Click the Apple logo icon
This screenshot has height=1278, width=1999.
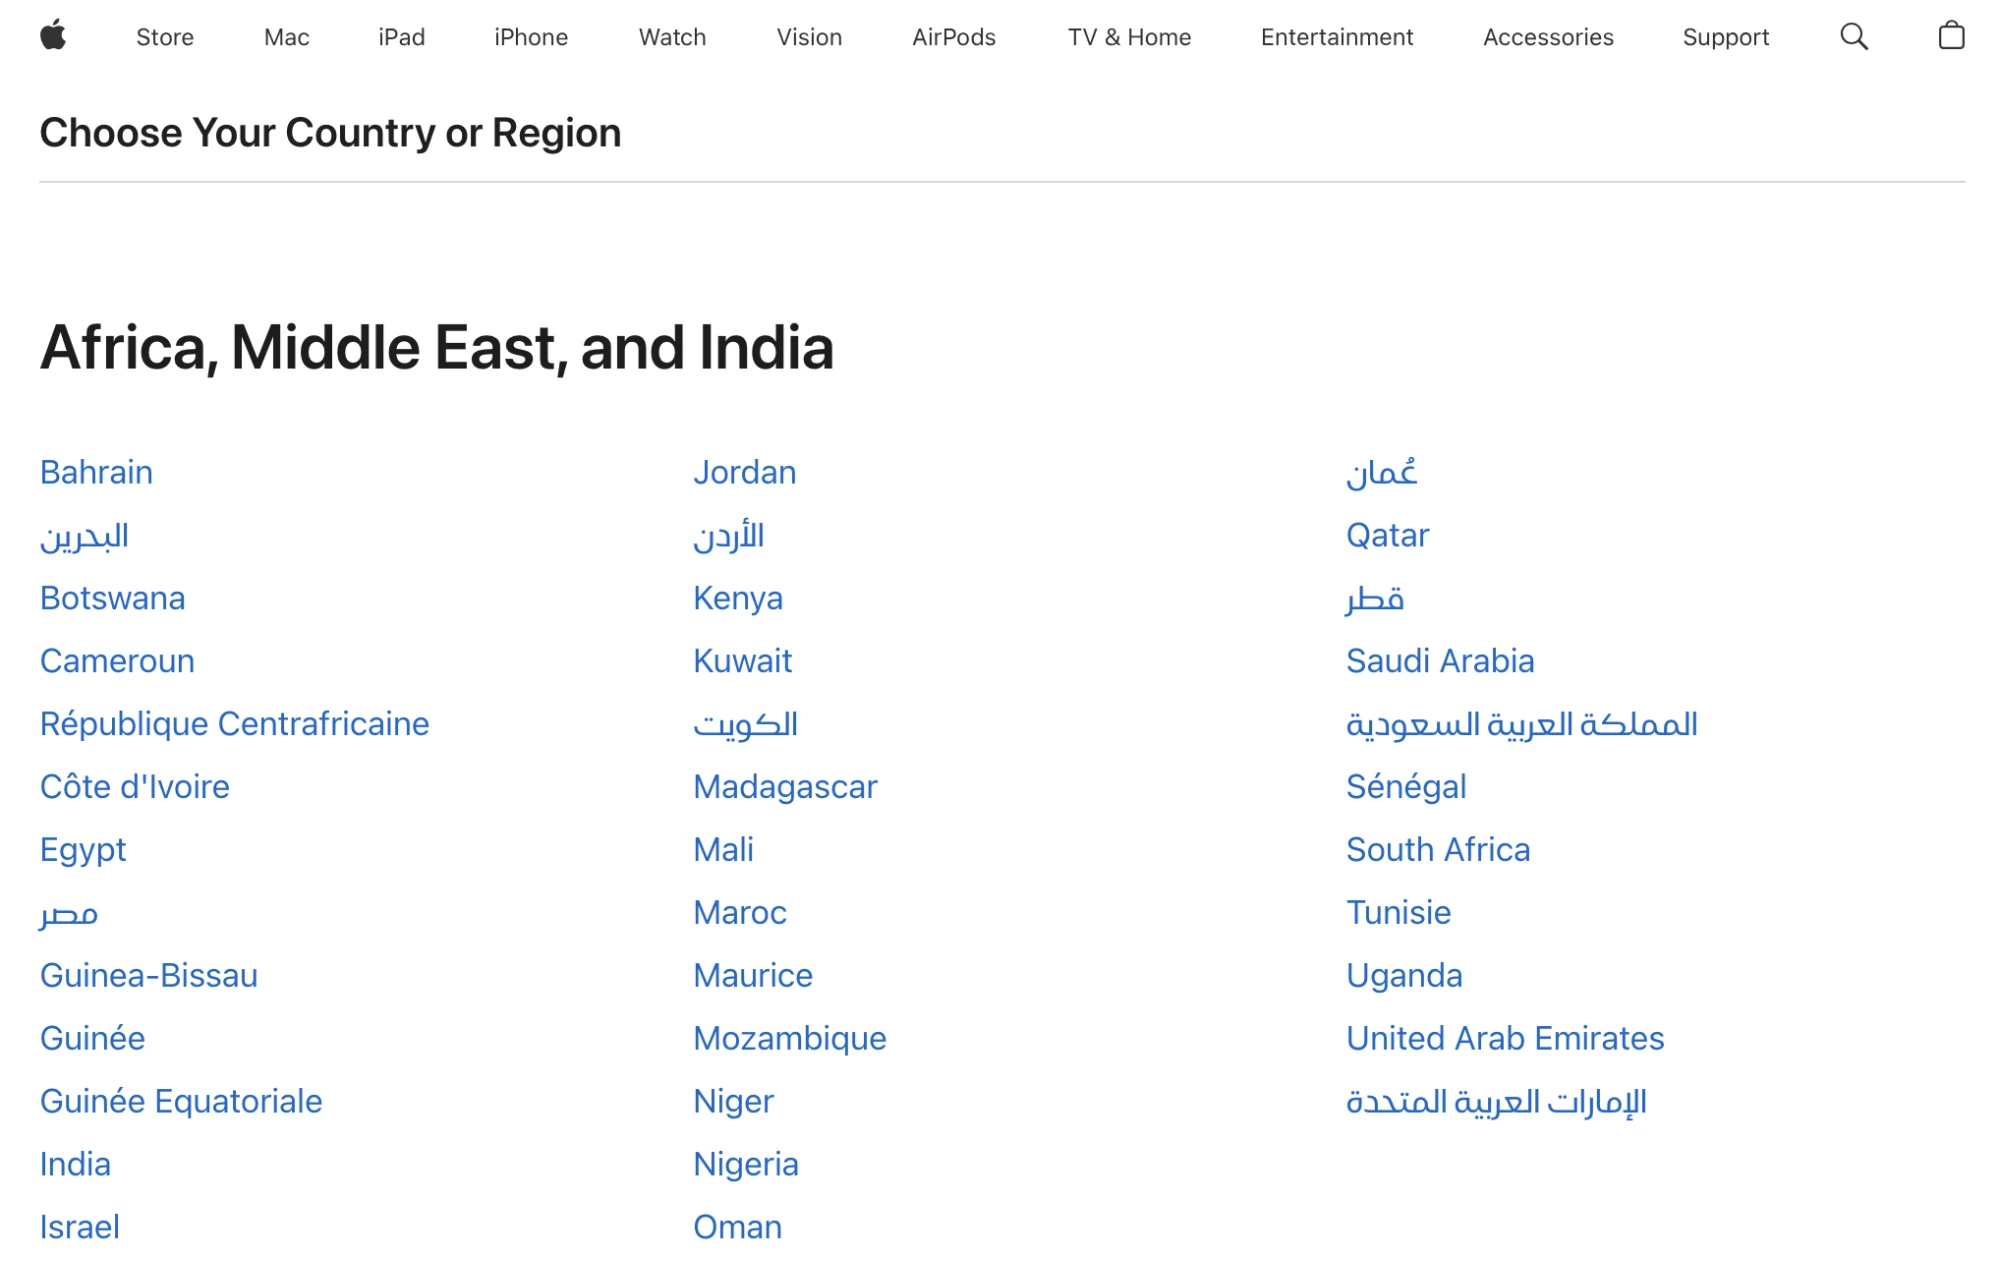(53, 36)
